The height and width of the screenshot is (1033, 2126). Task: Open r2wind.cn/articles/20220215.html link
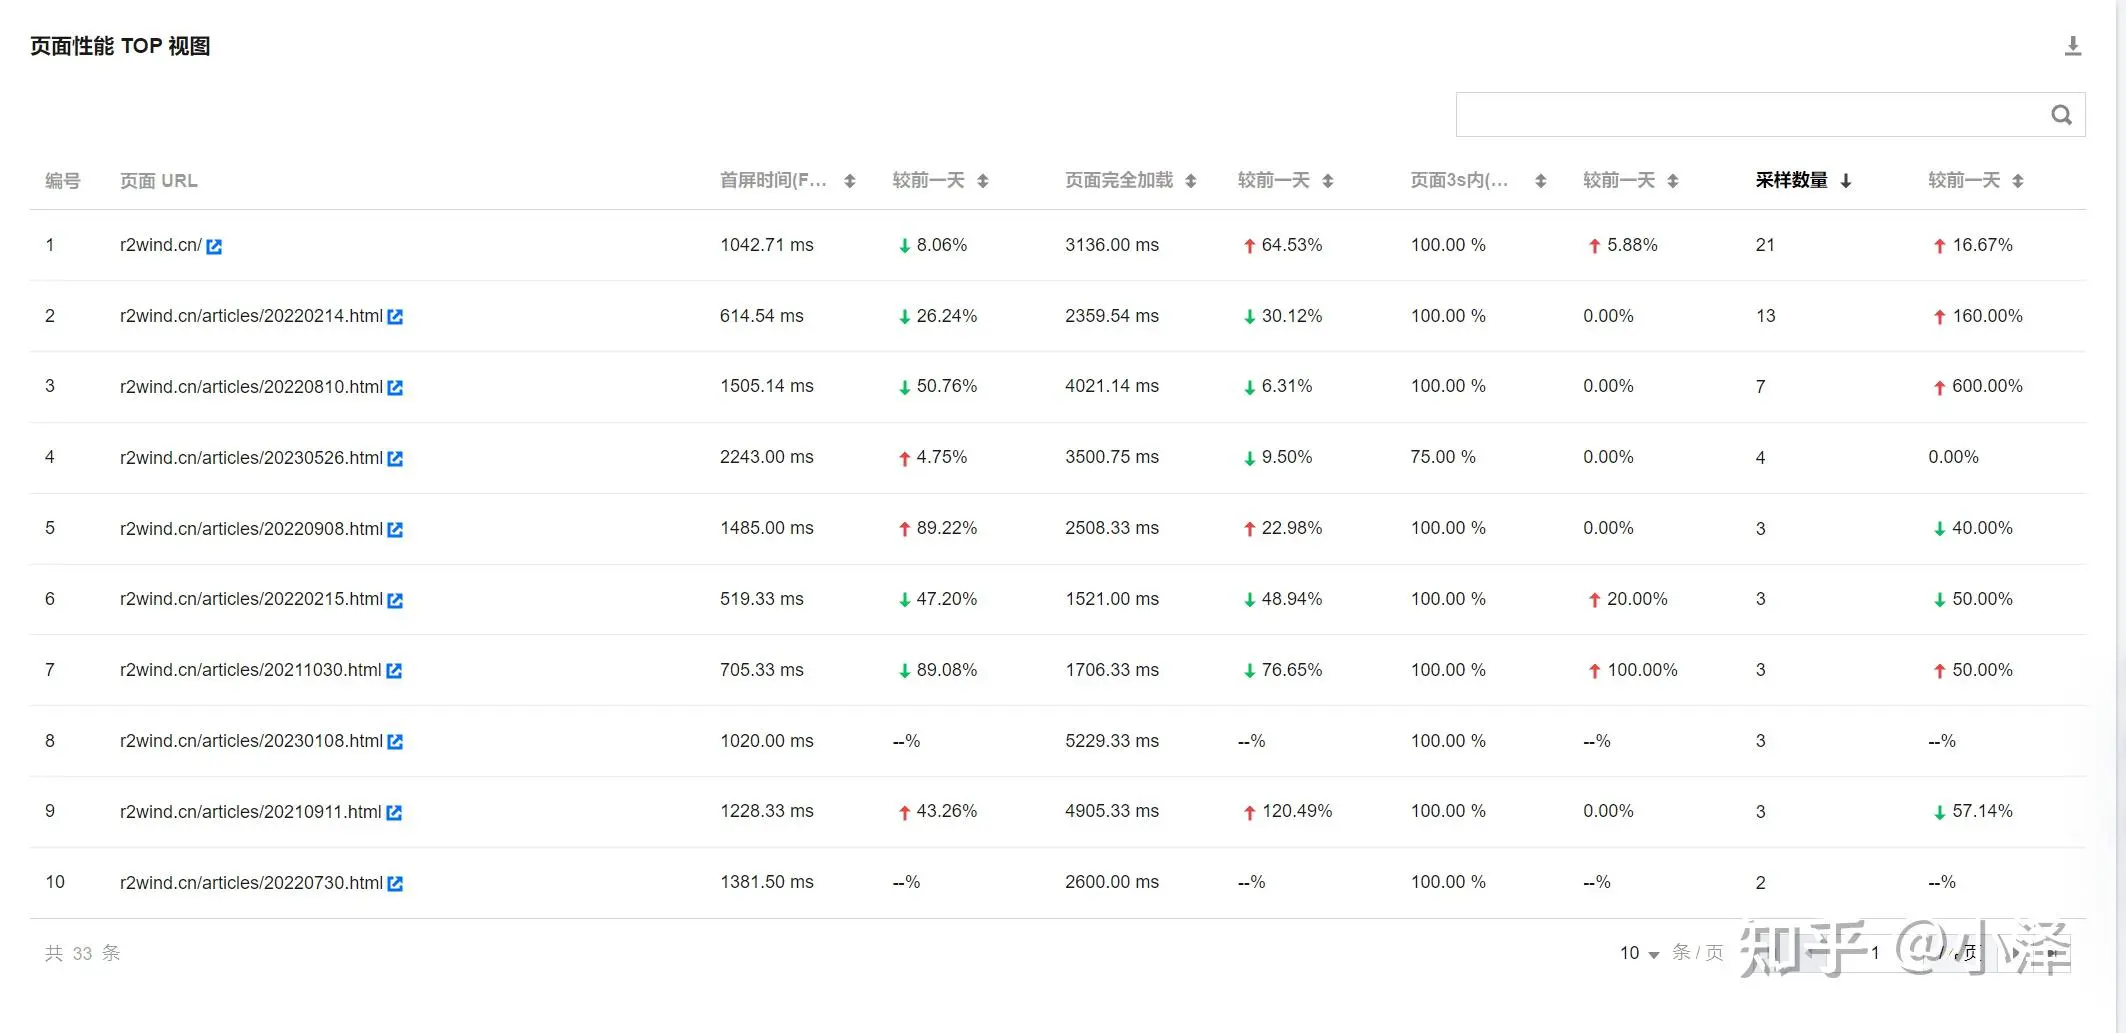tap(250, 599)
